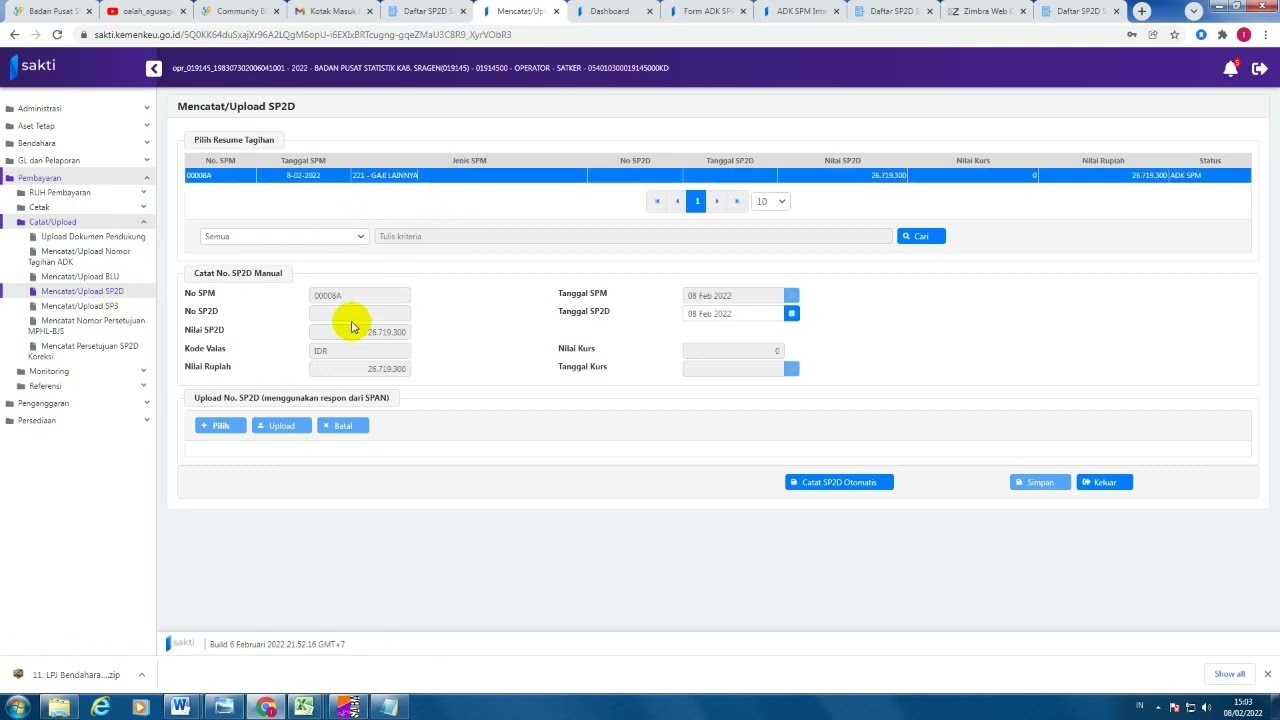Open Mencatat Persetujuan SP2D Koreksi
This screenshot has width=1280, height=720.
pos(86,351)
